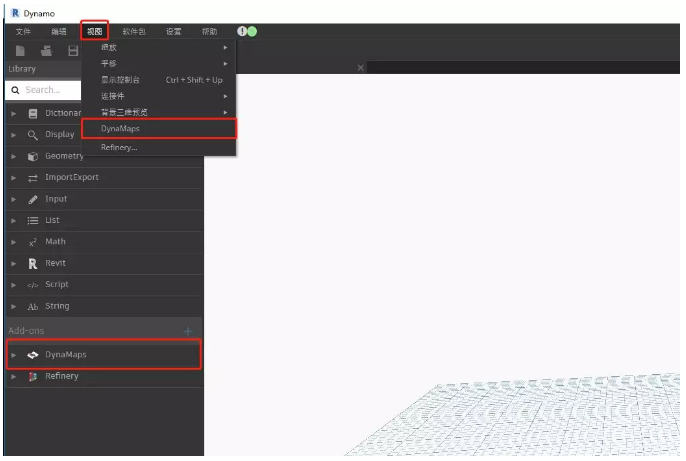Click the ImportExport arrows icon

[x=33, y=178]
